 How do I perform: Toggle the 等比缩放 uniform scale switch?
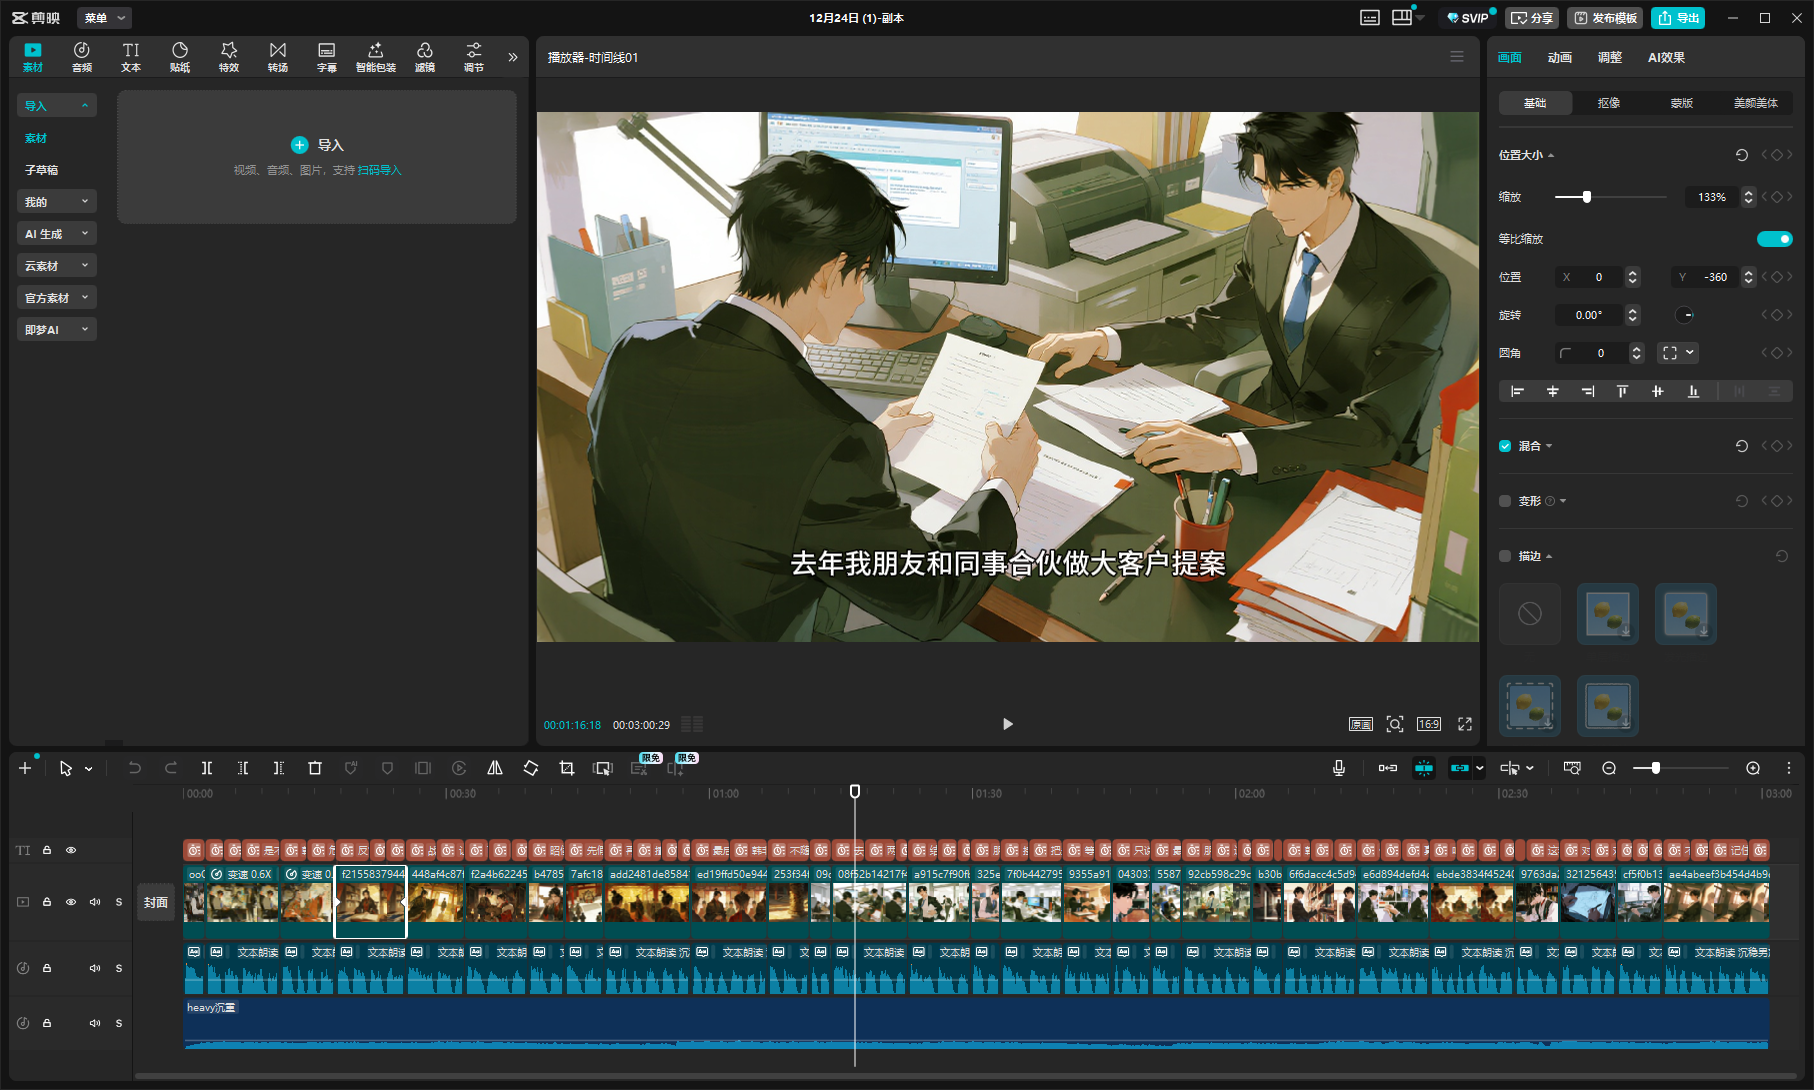[1774, 239]
